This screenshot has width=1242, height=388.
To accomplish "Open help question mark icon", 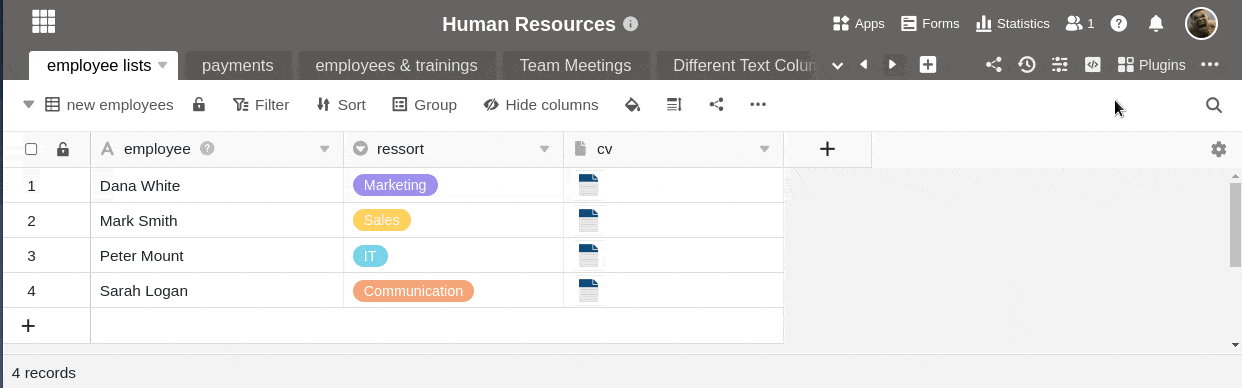I will click(1119, 23).
